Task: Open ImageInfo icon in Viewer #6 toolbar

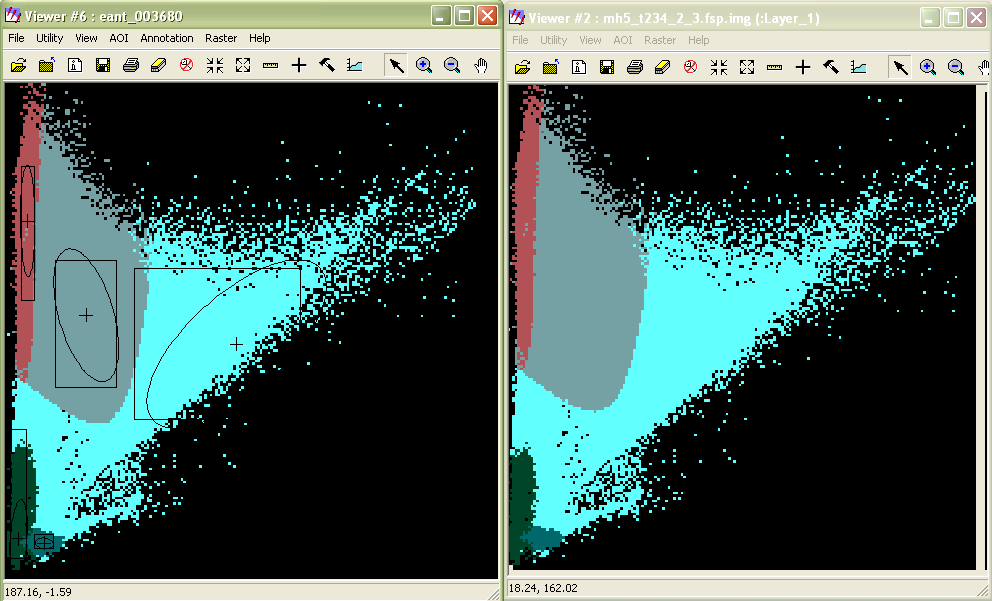Action: [75, 65]
